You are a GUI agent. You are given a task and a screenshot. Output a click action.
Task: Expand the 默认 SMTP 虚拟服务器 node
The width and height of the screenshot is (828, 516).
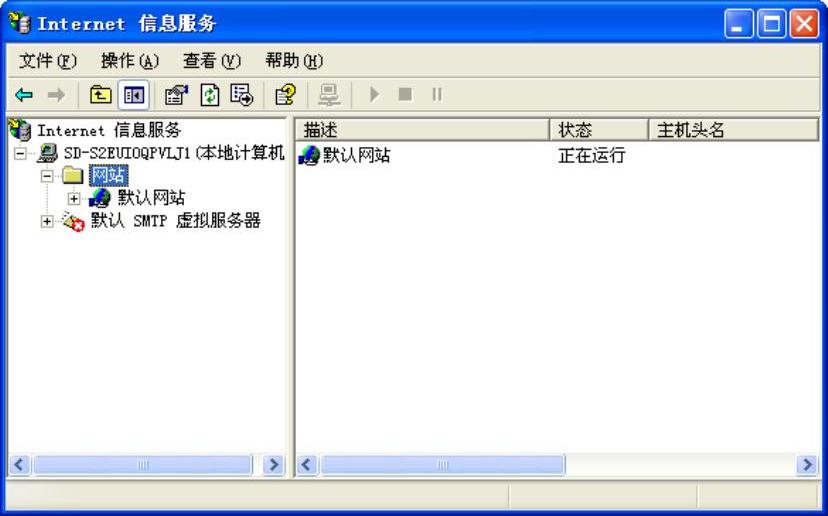coord(47,221)
